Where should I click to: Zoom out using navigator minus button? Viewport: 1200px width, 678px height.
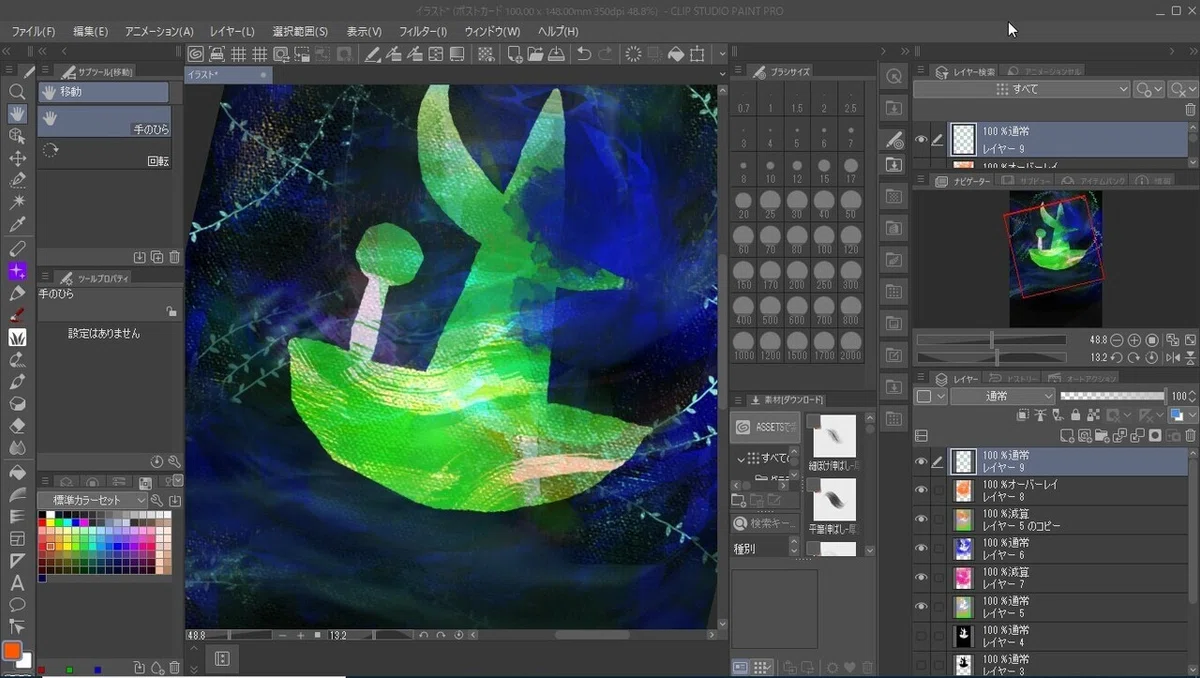tap(1117, 340)
